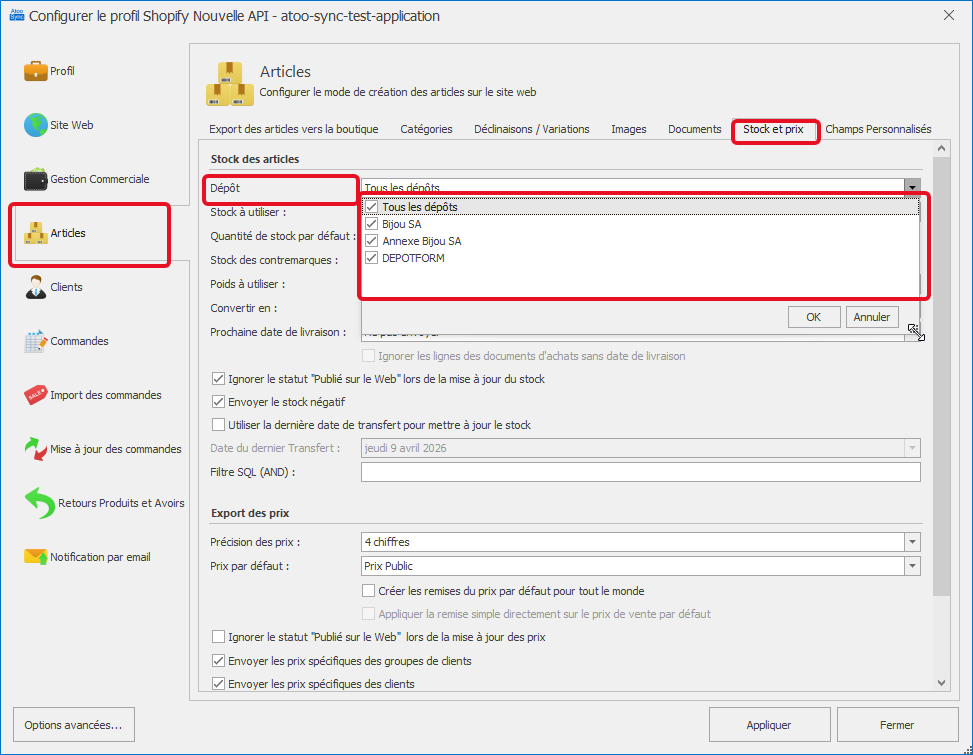The image size is (973, 755).
Task: Toggle Envoyer les prix spécifiques des clients
Action: (x=218, y=684)
